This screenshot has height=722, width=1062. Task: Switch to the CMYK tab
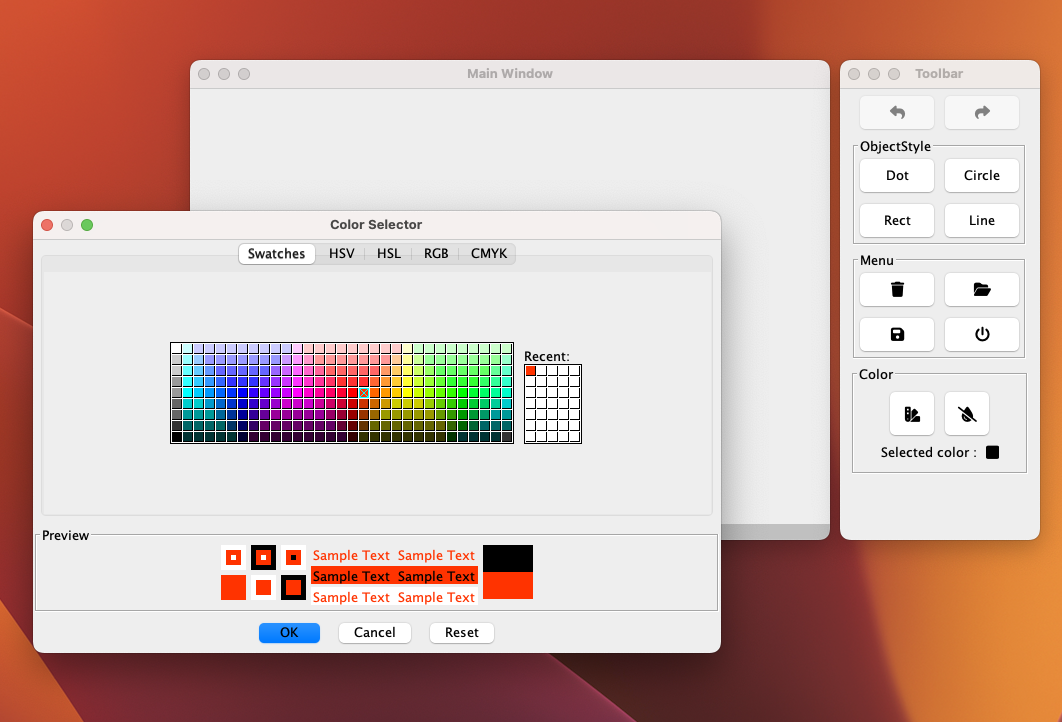(490, 254)
